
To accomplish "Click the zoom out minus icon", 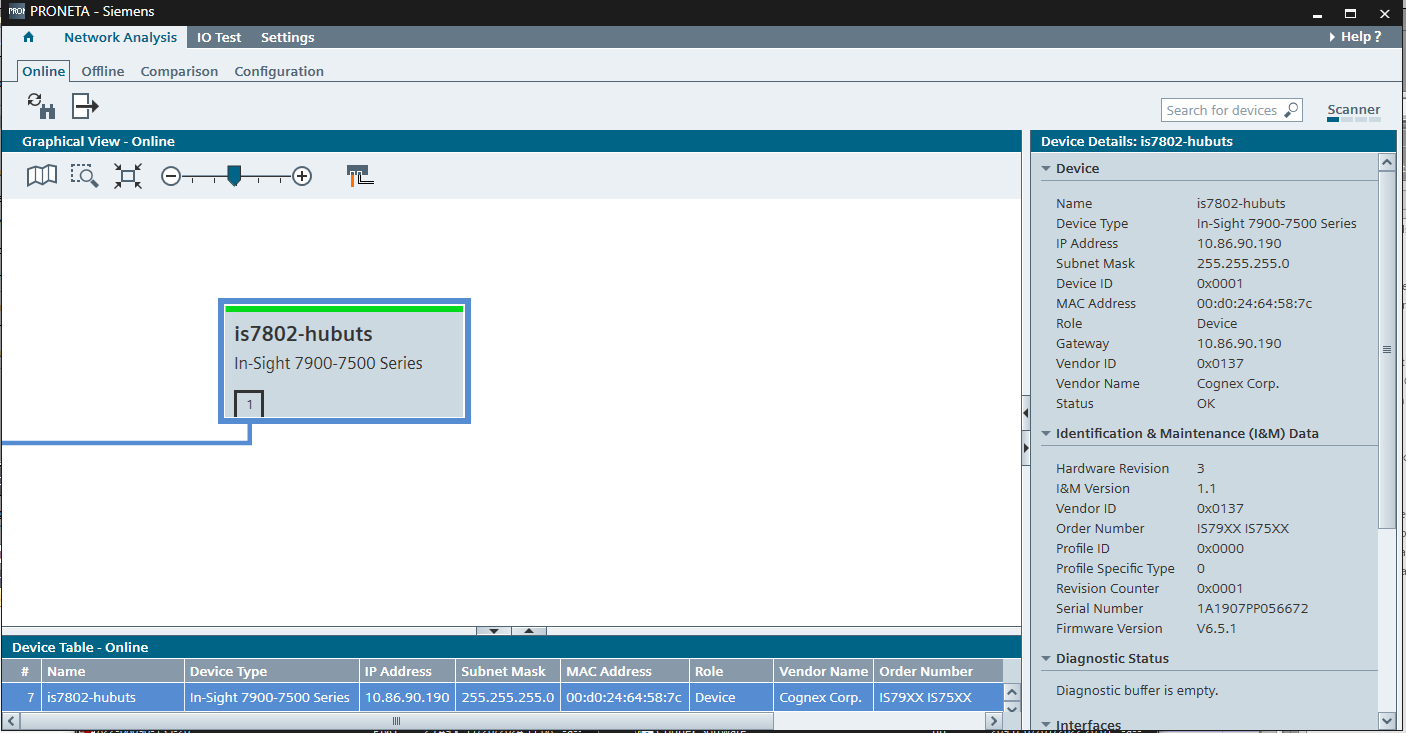I will pyautogui.click(x=170, y=175).
